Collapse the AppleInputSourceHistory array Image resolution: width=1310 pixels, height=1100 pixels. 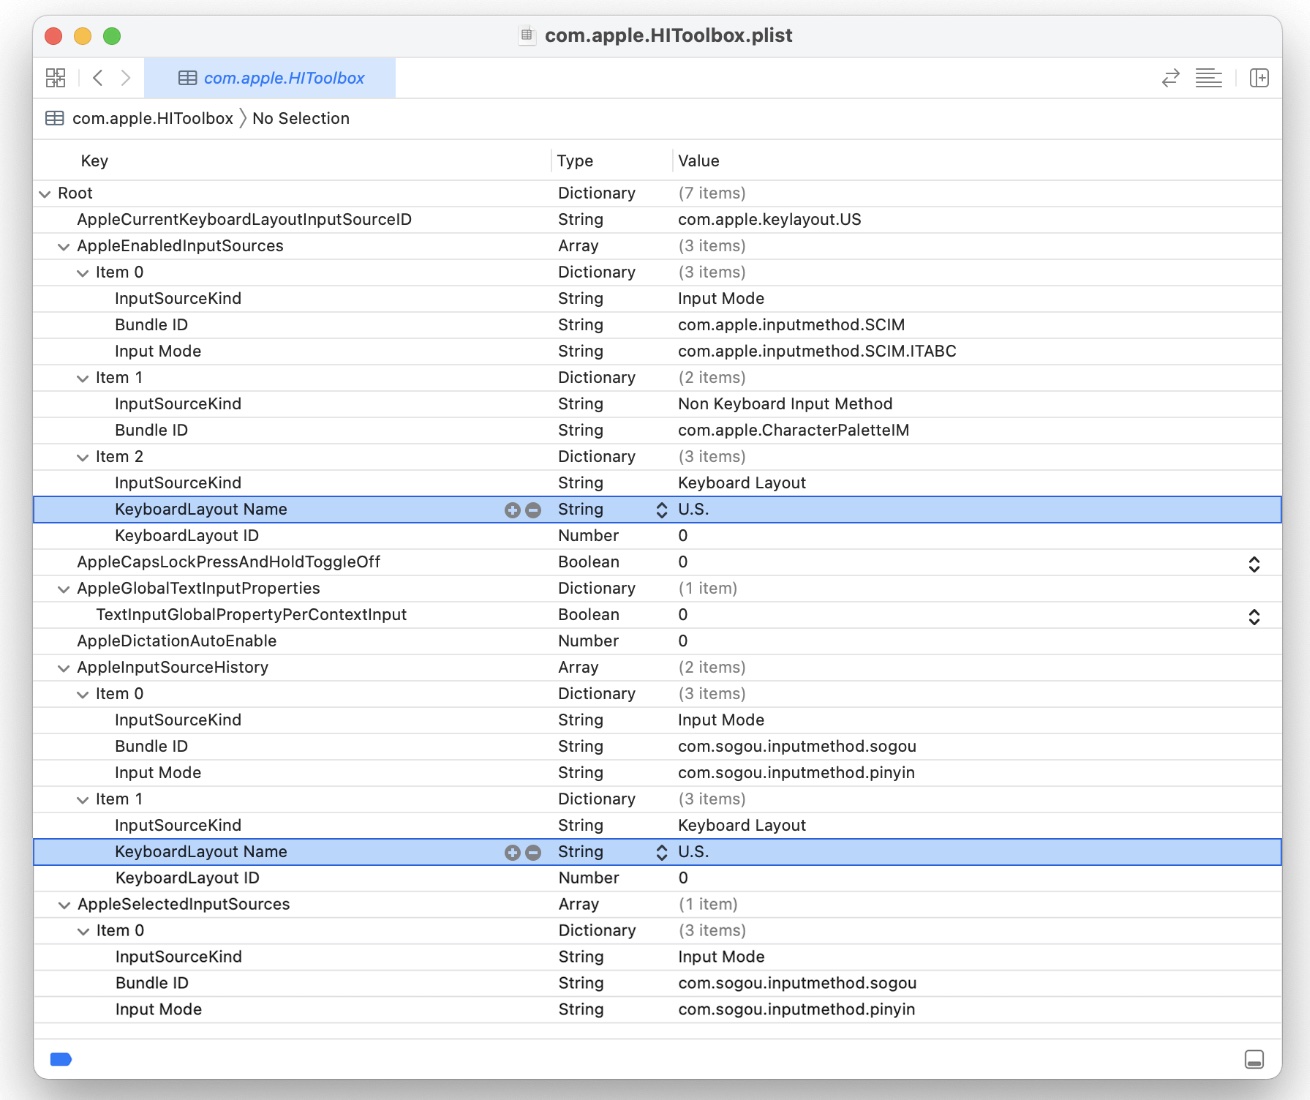(x=64, y=668)
